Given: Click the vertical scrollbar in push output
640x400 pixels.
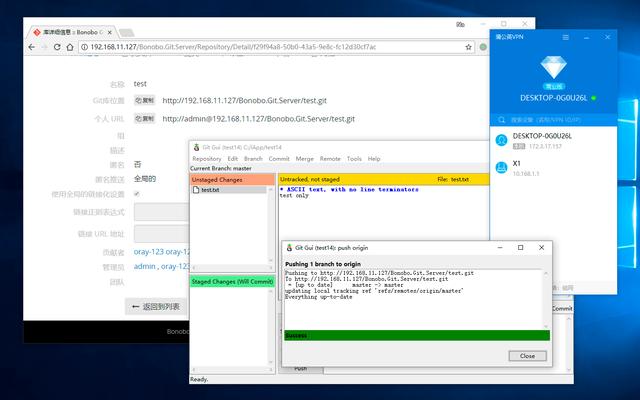Looking at the screenshot, I should point(546,300).
